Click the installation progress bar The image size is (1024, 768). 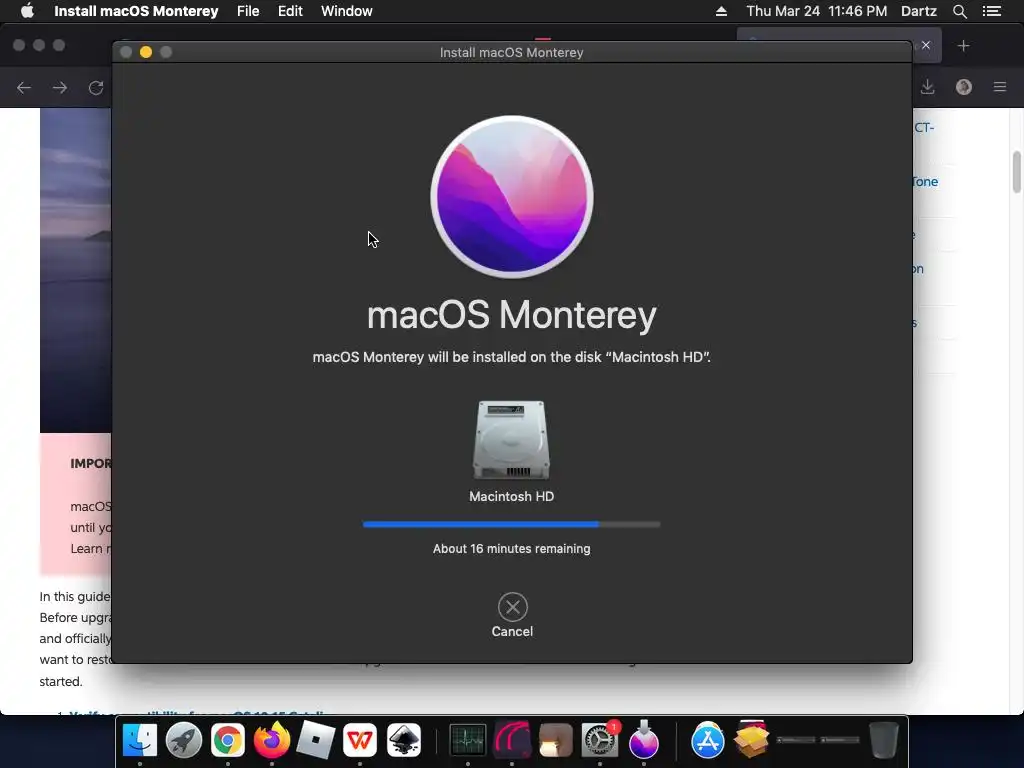(511, 524)
